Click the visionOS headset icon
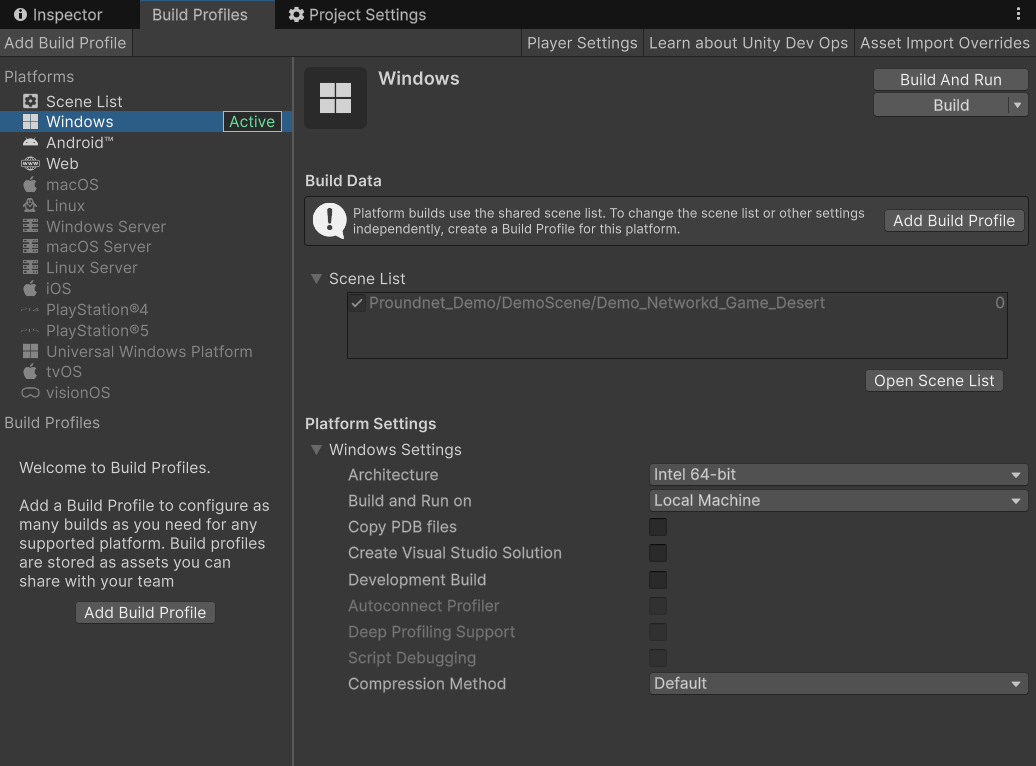 30,393
